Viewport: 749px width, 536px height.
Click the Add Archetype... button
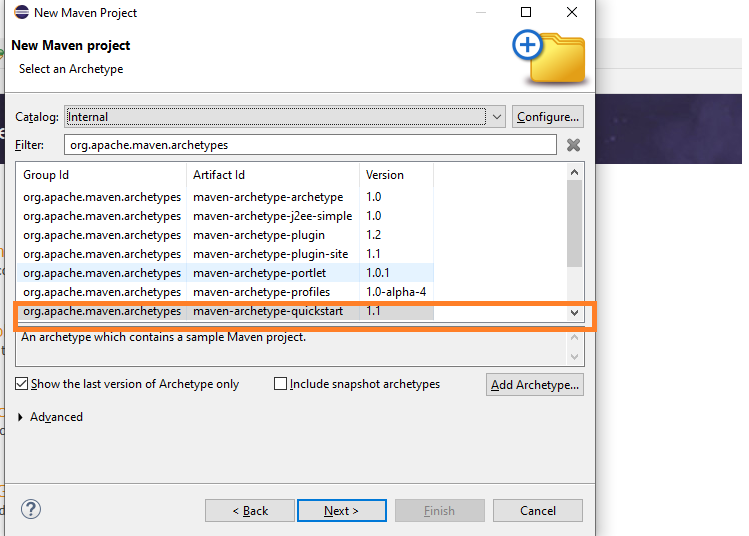(x=535, y=385)
